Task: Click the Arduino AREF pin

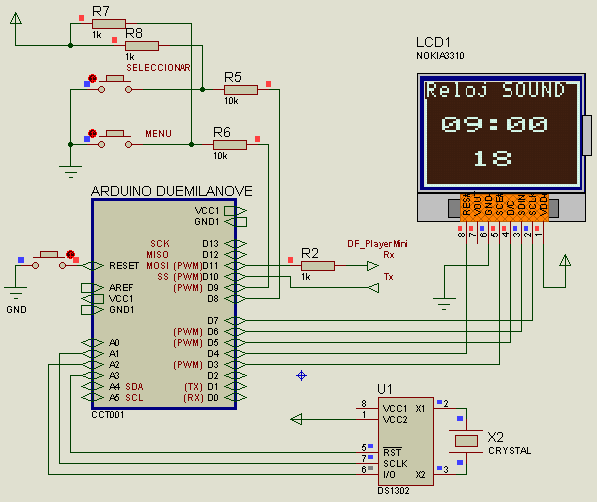Action: coord(93,288)
